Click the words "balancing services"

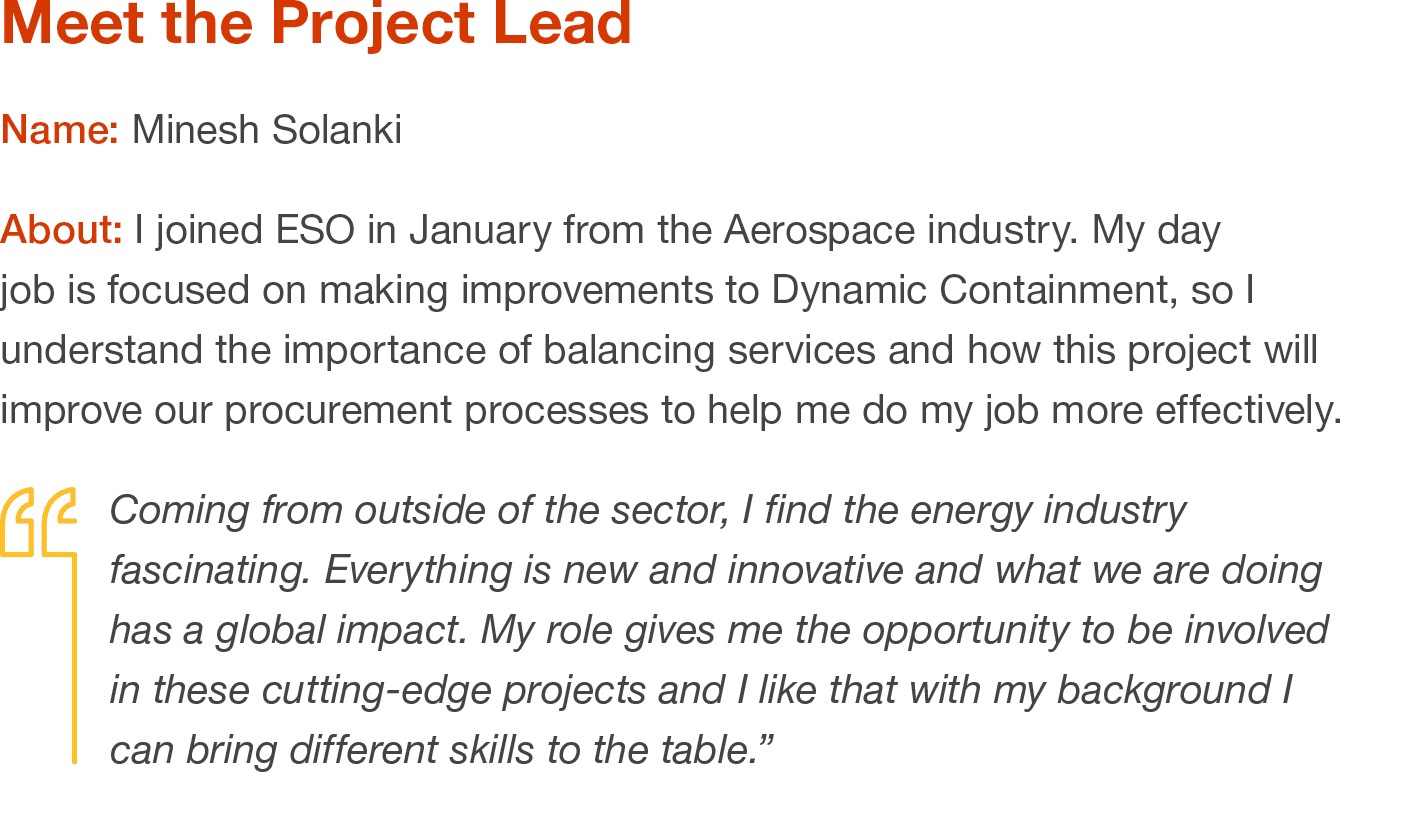pos(709,350)
